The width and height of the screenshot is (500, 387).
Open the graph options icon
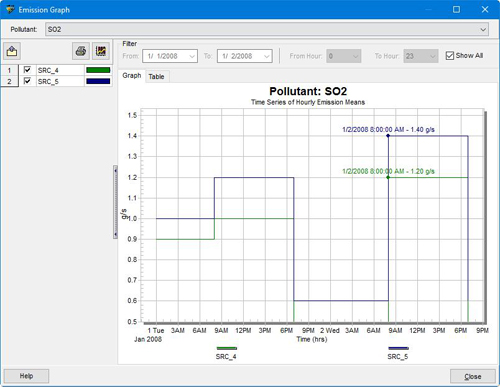pyautogui.click(x=101, y=51)
